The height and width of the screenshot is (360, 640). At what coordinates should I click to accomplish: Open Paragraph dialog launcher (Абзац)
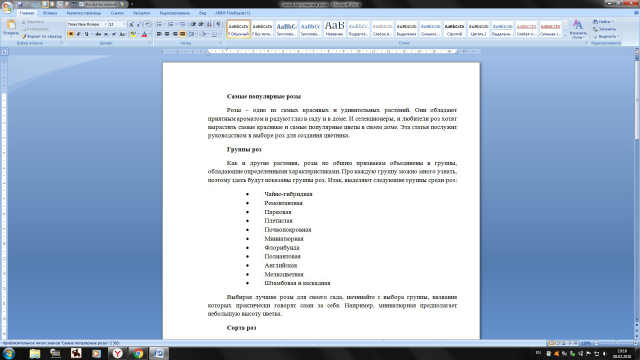point(220,43)
